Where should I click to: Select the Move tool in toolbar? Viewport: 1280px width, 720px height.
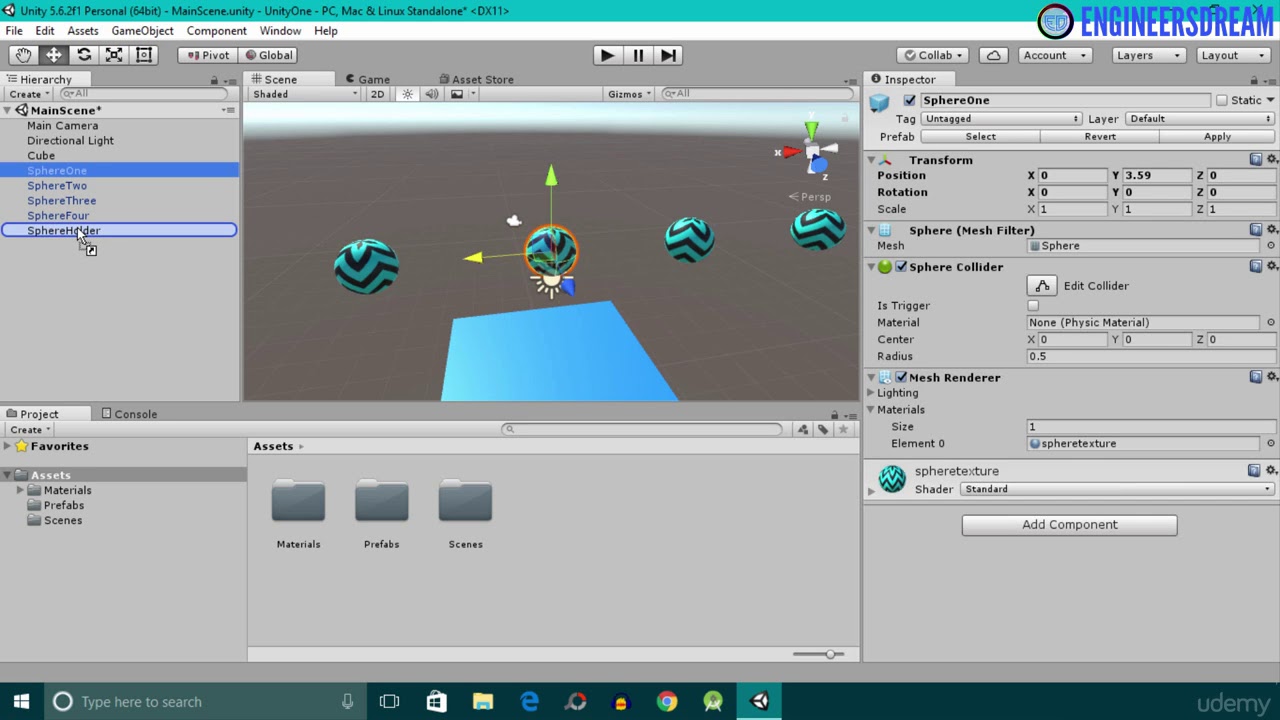53,55
